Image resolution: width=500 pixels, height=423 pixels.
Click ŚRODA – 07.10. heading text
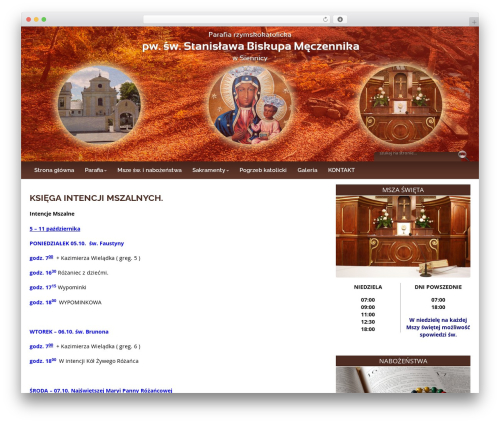coord(101,390)
